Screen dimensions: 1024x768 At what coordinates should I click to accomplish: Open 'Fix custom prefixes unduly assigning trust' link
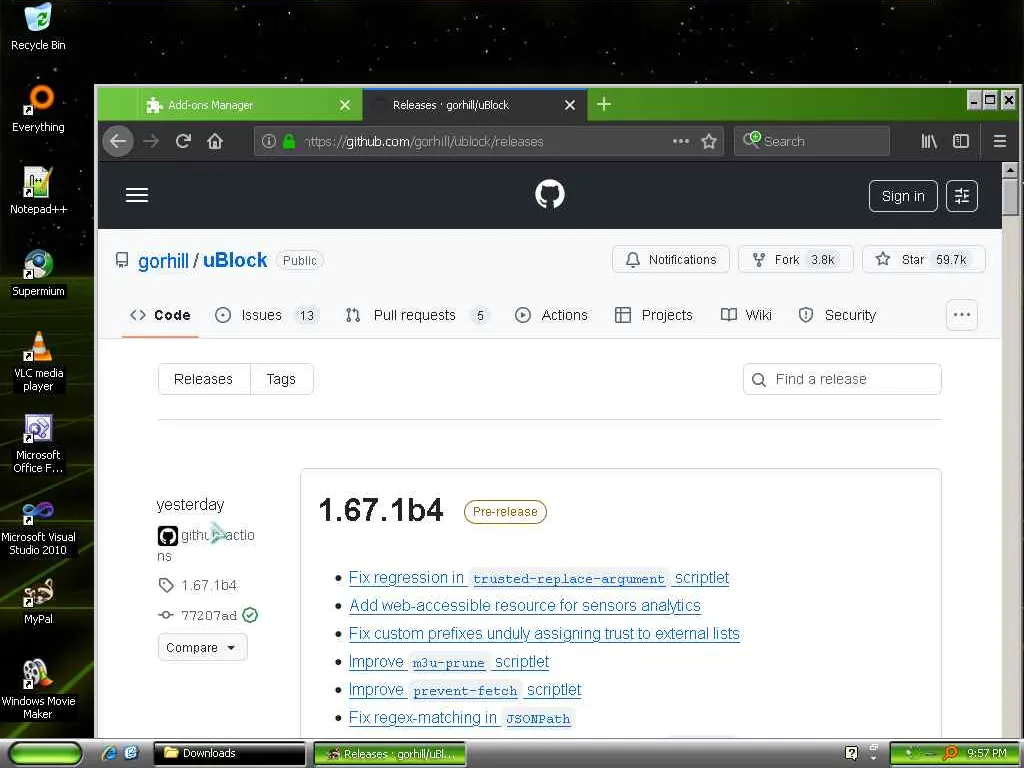544,633
